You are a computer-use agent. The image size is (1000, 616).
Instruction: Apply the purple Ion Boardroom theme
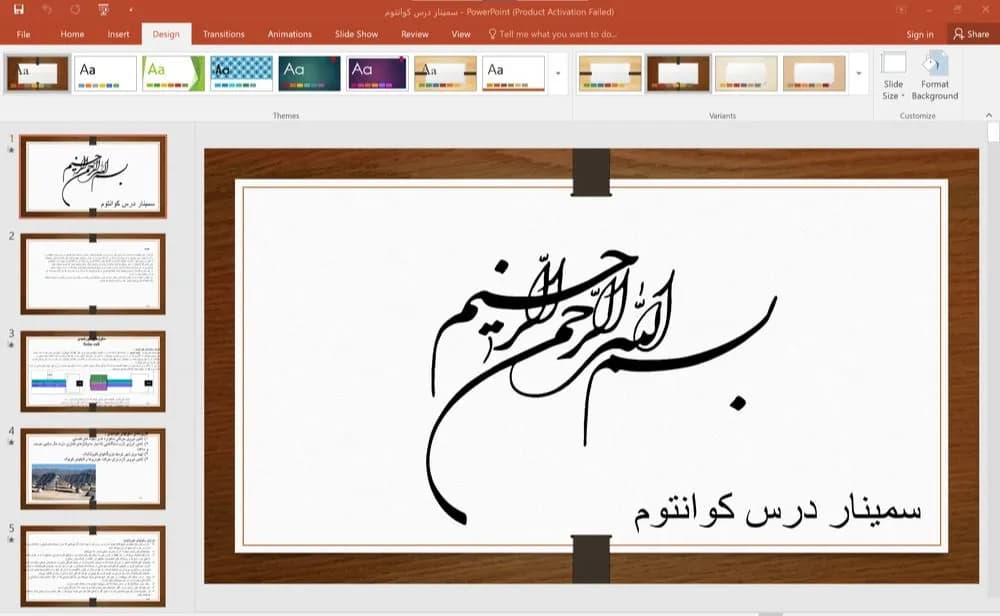point(377,73)
